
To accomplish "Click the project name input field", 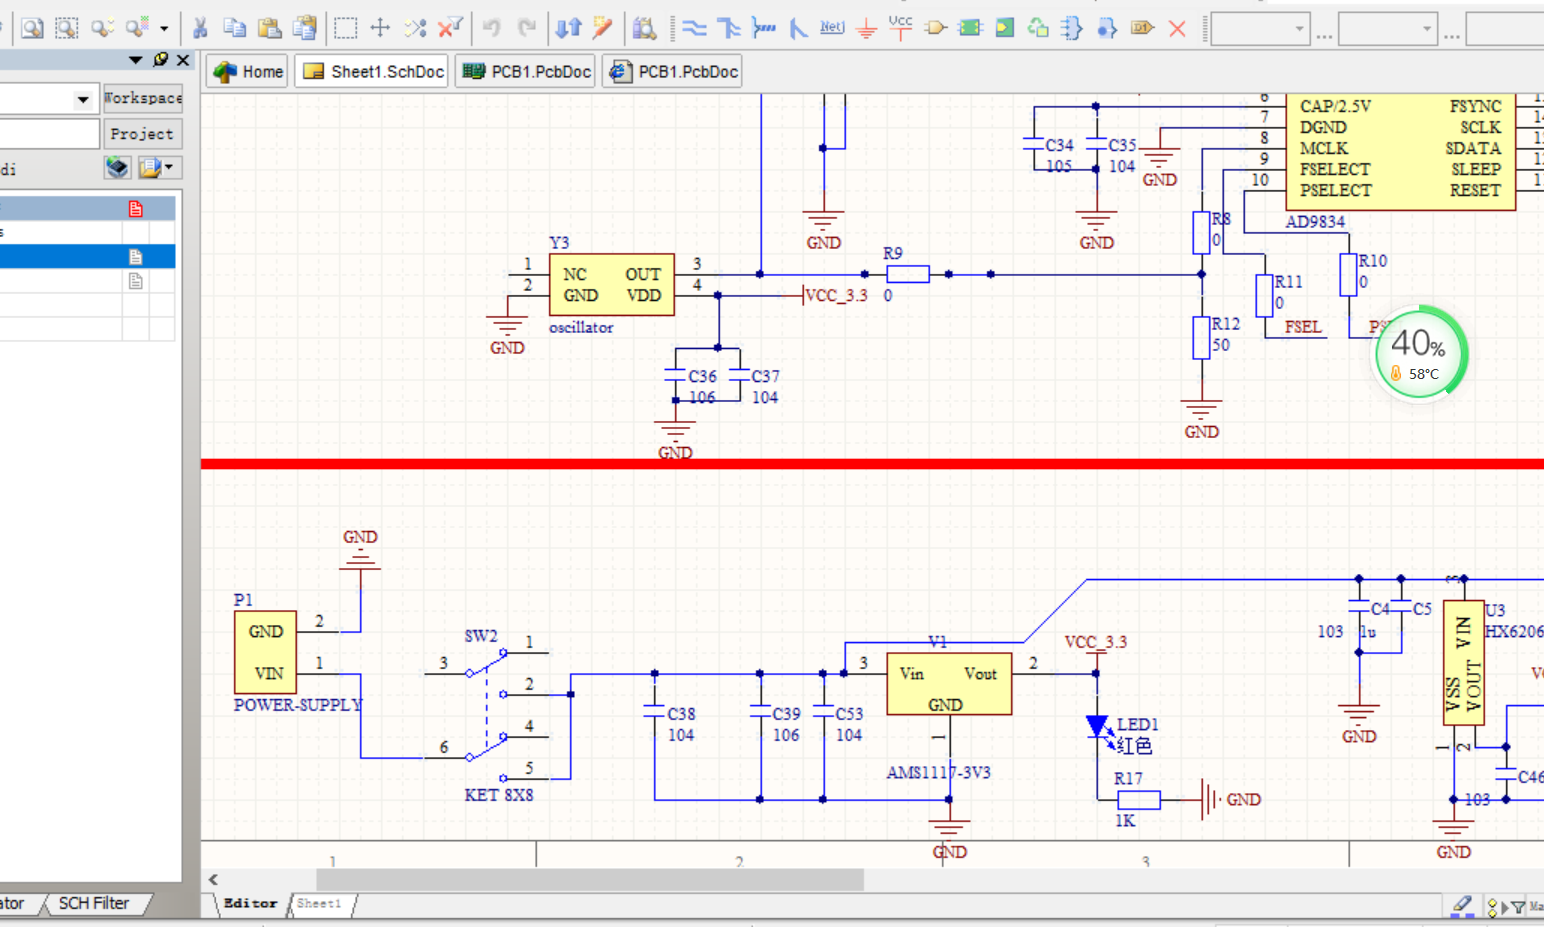I will pyautogui.click(x=48, y=133).
